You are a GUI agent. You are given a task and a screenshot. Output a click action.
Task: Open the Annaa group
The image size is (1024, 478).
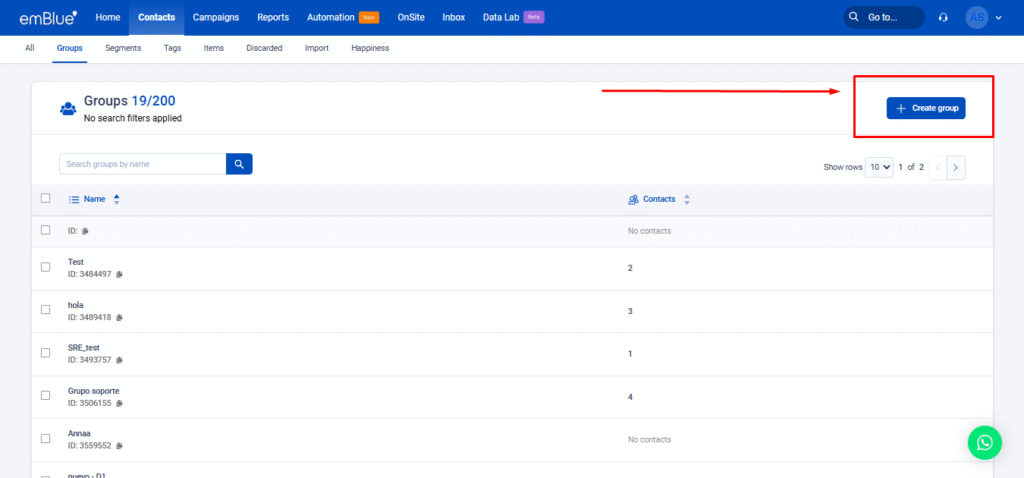[x=79, y=434]
